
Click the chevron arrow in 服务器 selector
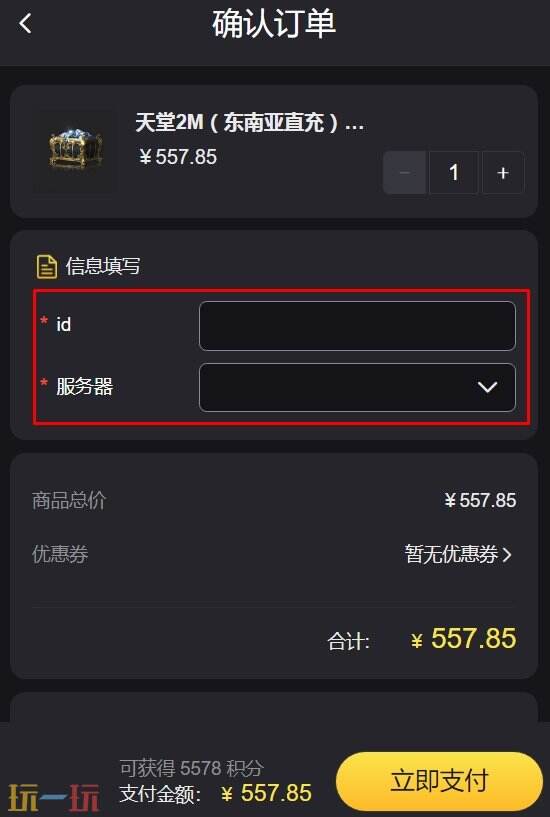tap(488, 387)
